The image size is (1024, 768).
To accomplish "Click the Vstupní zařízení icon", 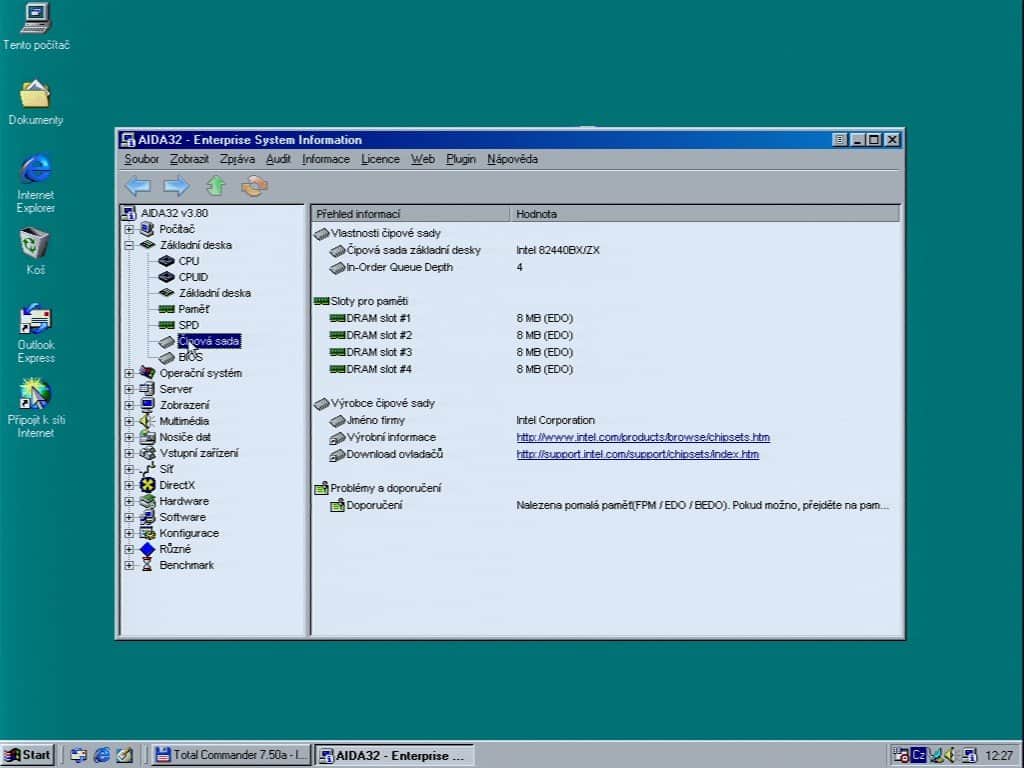I will coord(148,453).
